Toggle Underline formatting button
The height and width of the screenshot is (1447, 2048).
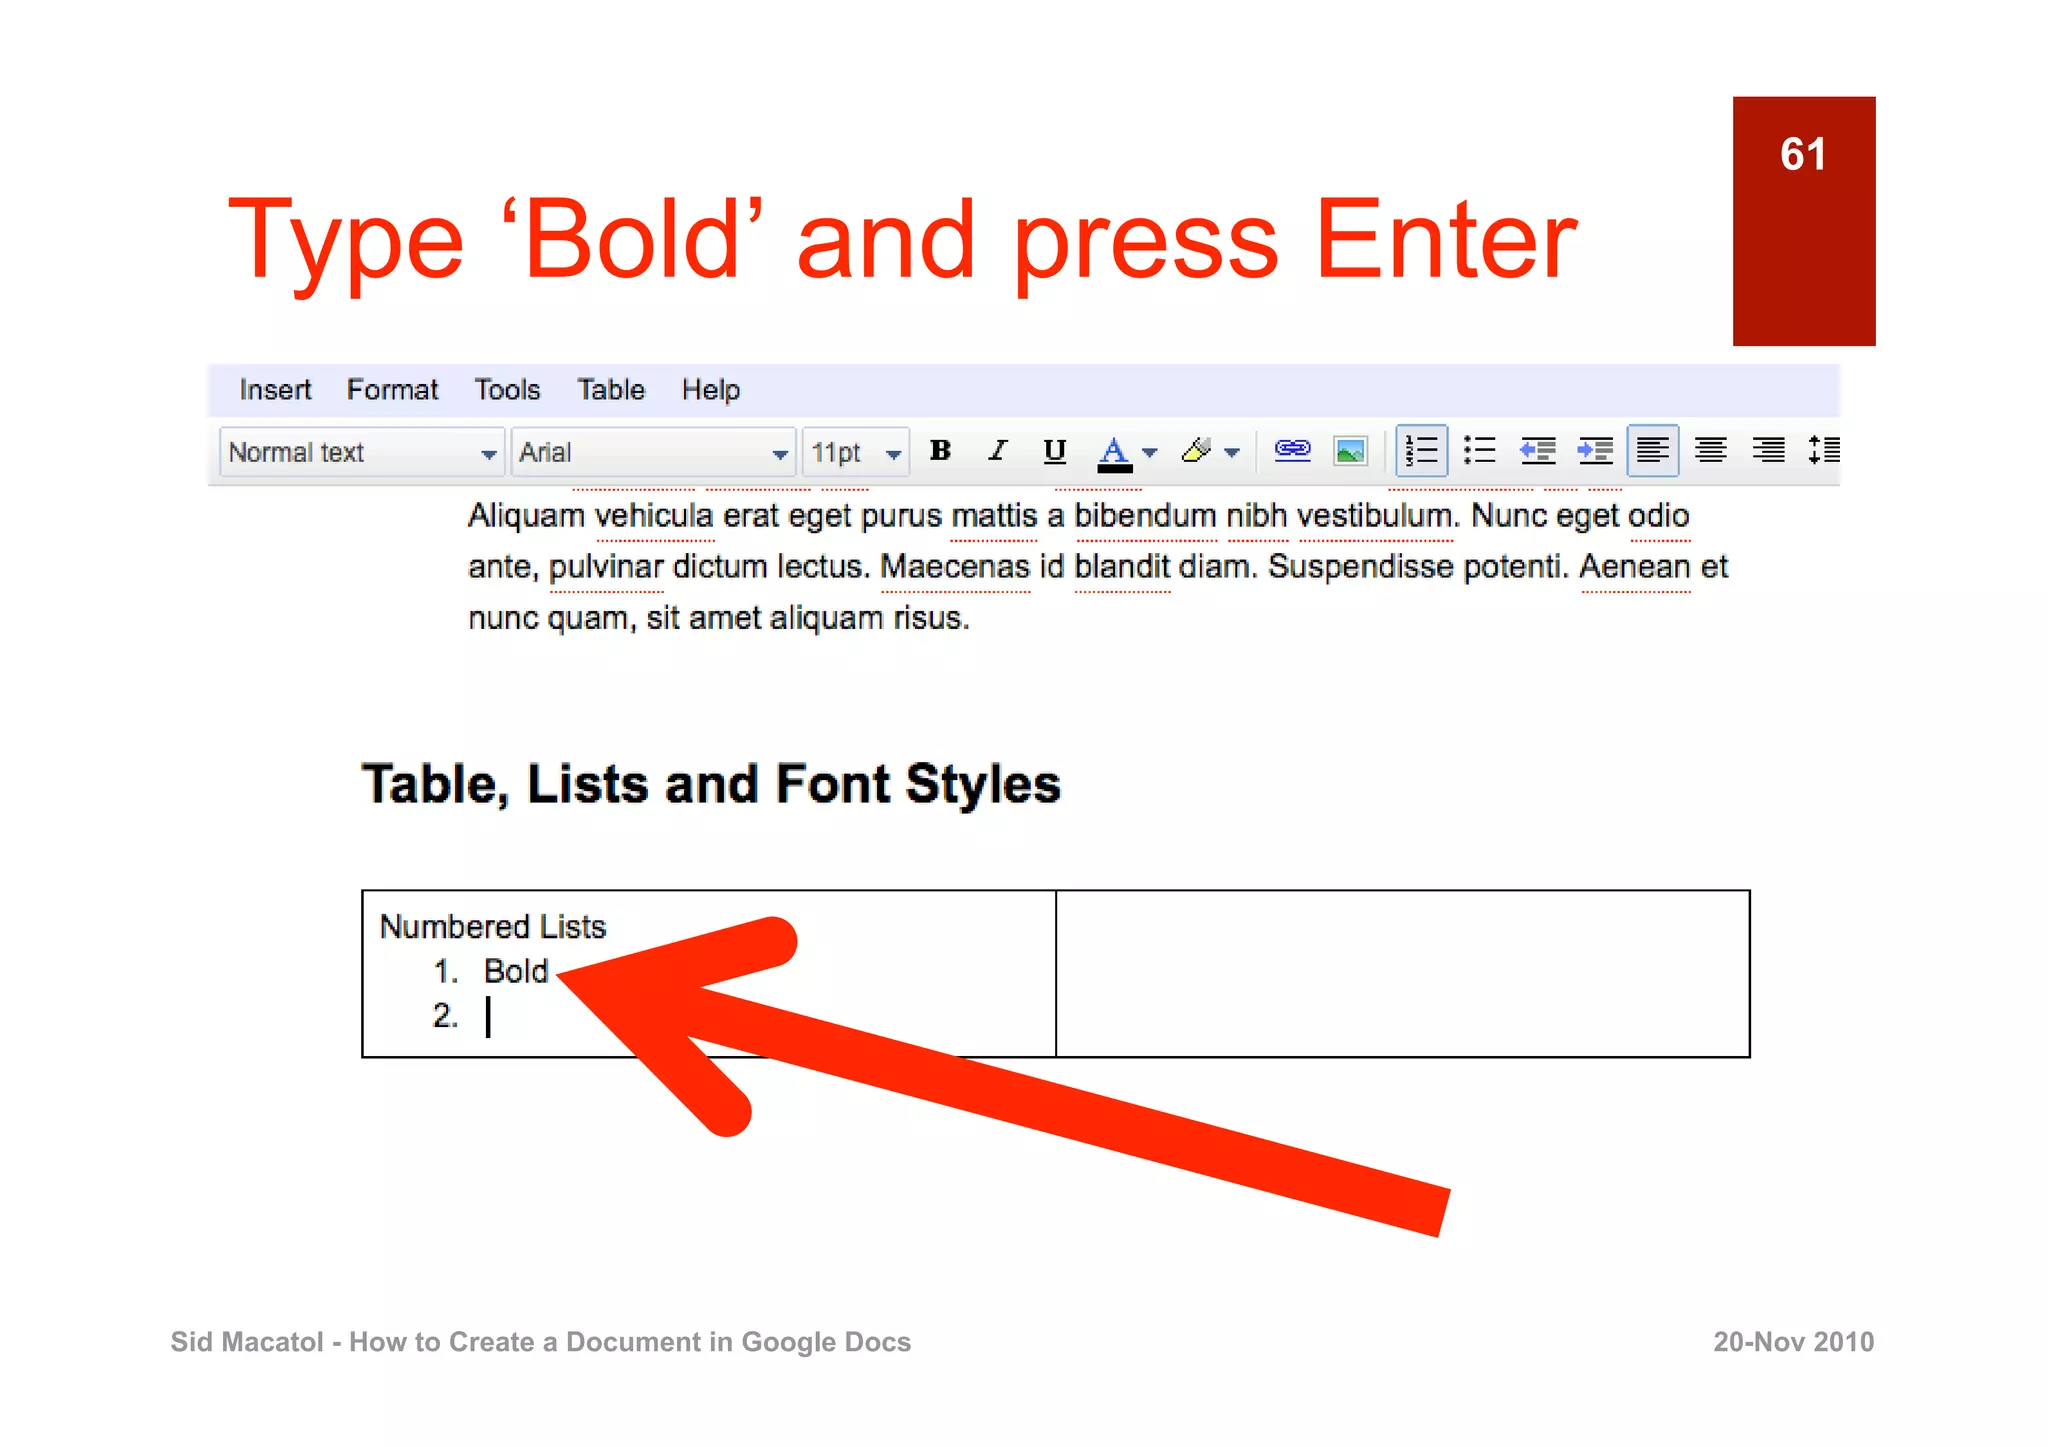[x=1054, y=451]
